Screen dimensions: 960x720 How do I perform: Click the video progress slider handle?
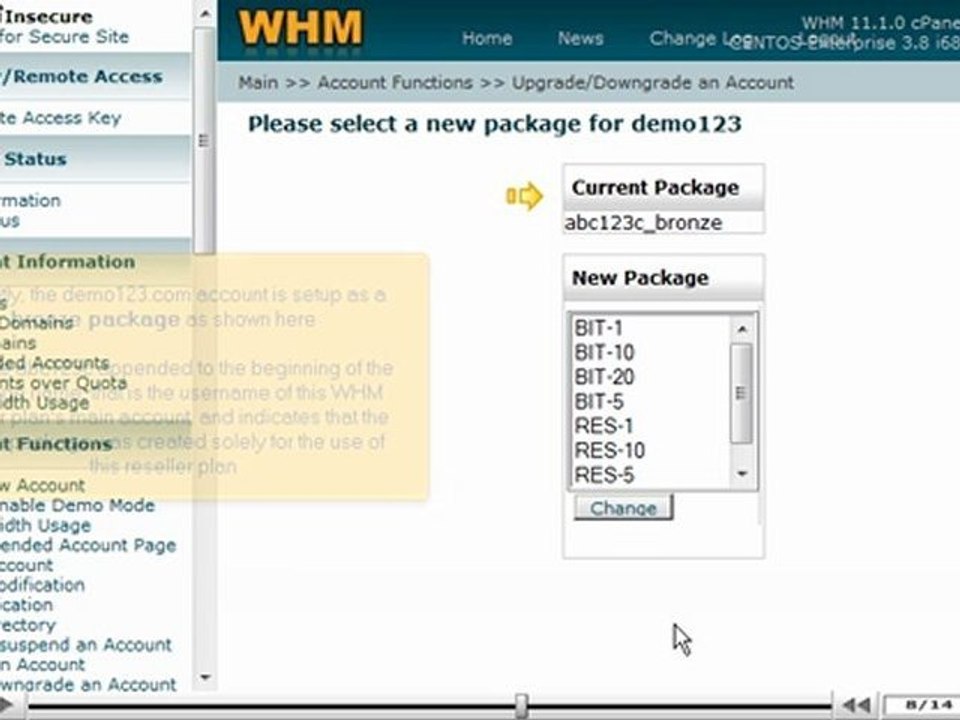(x=521, y=706)
